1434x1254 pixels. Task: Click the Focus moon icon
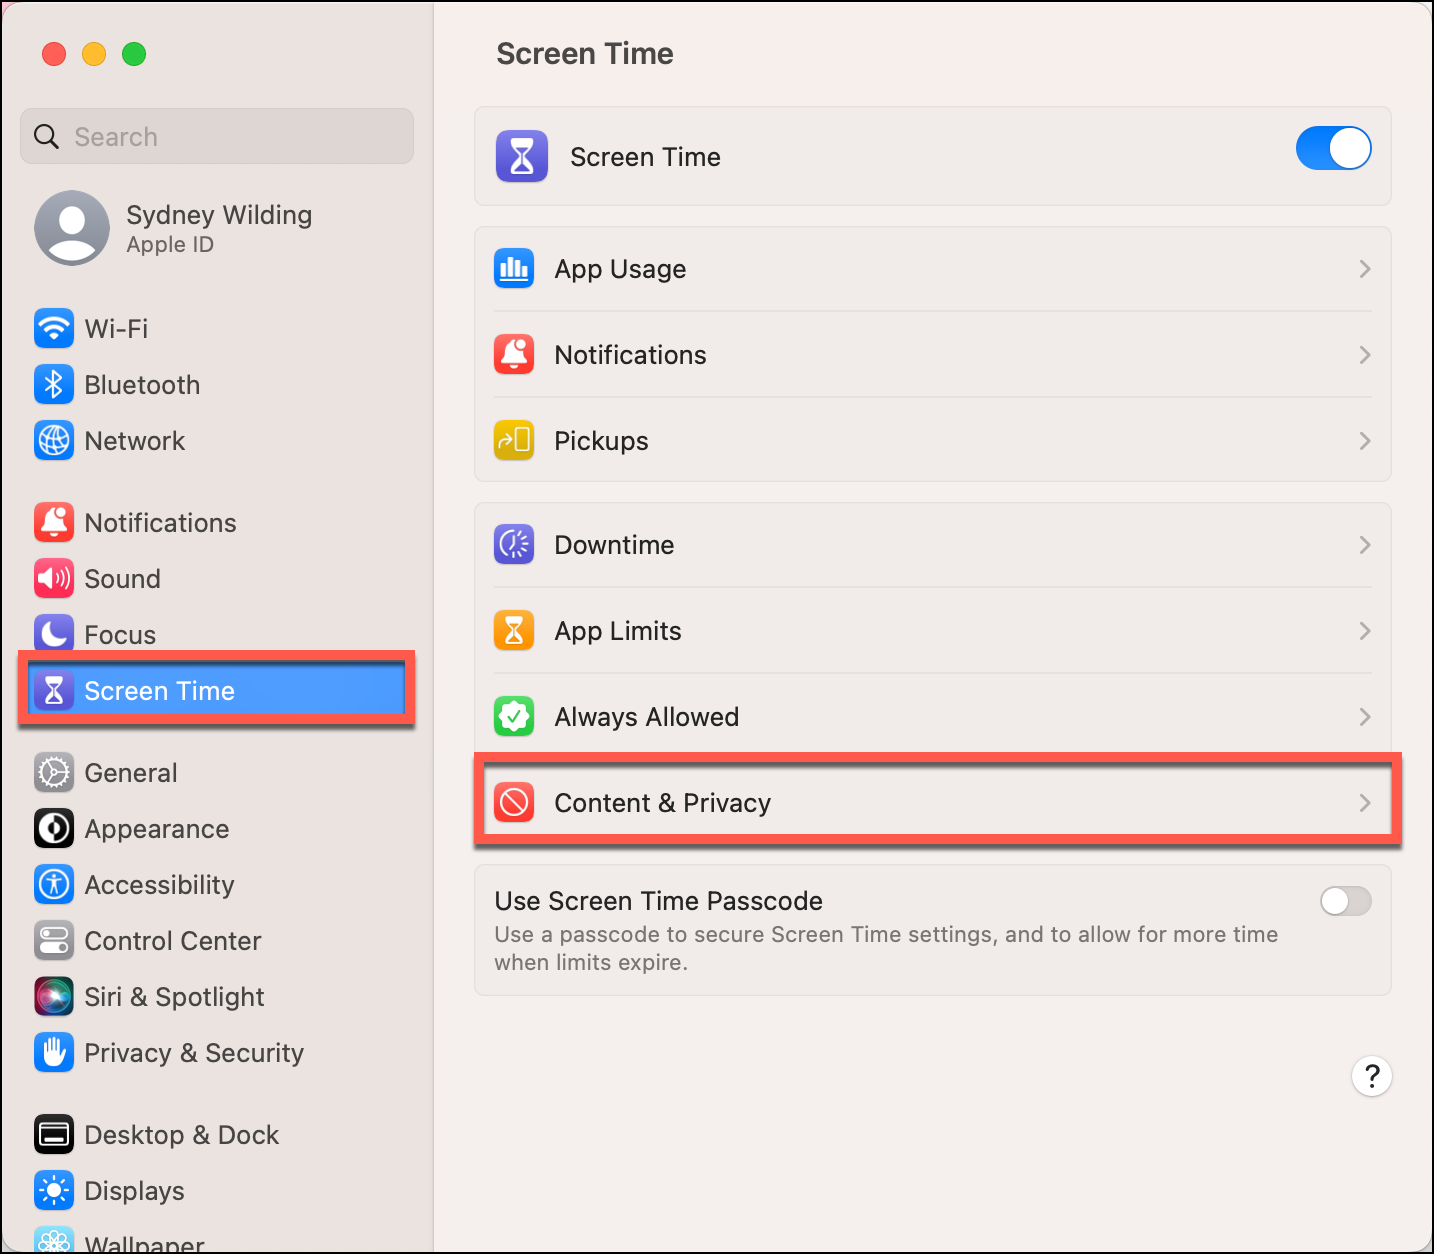click(x=54, y=633)
